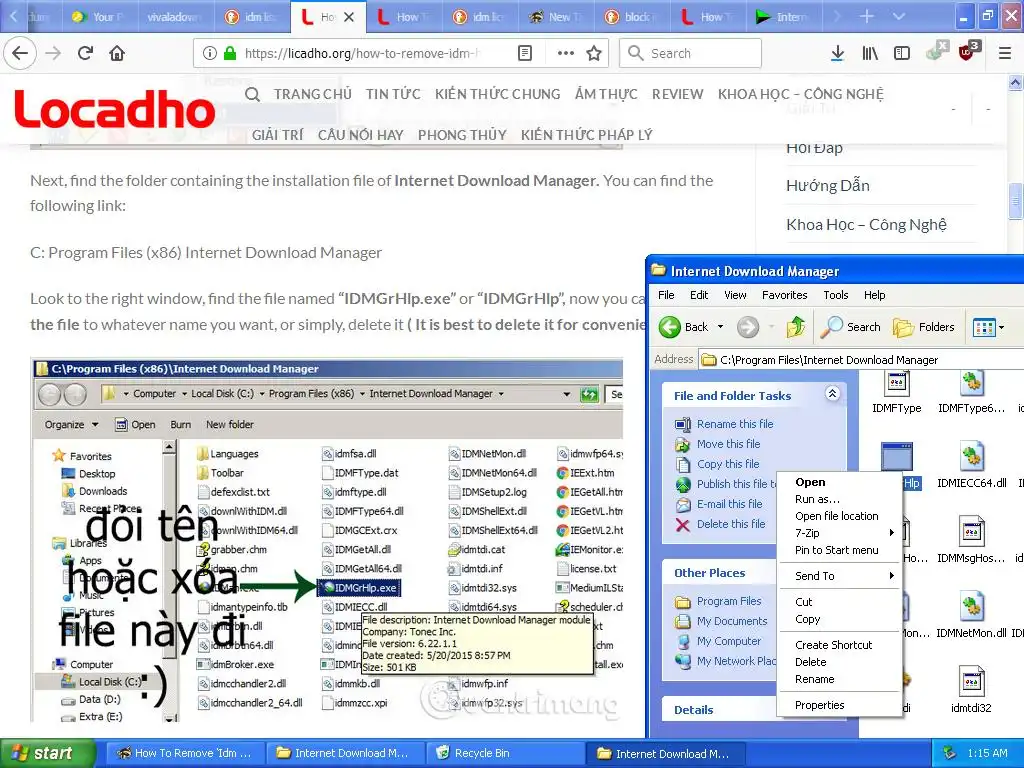This screenshot has height=768, width=1024.
Task: Open ẨM THỰC navigation link
Action: 606,94
